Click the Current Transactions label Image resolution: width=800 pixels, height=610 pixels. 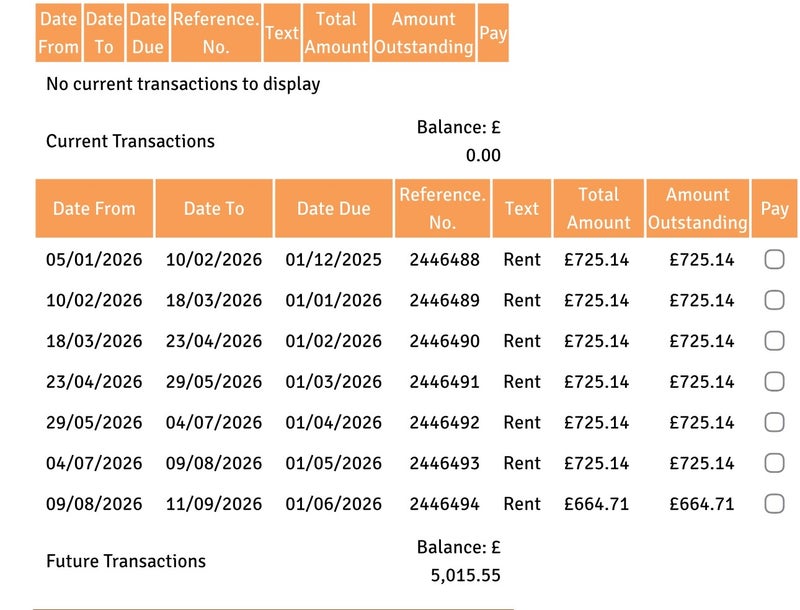pos(130,141)
